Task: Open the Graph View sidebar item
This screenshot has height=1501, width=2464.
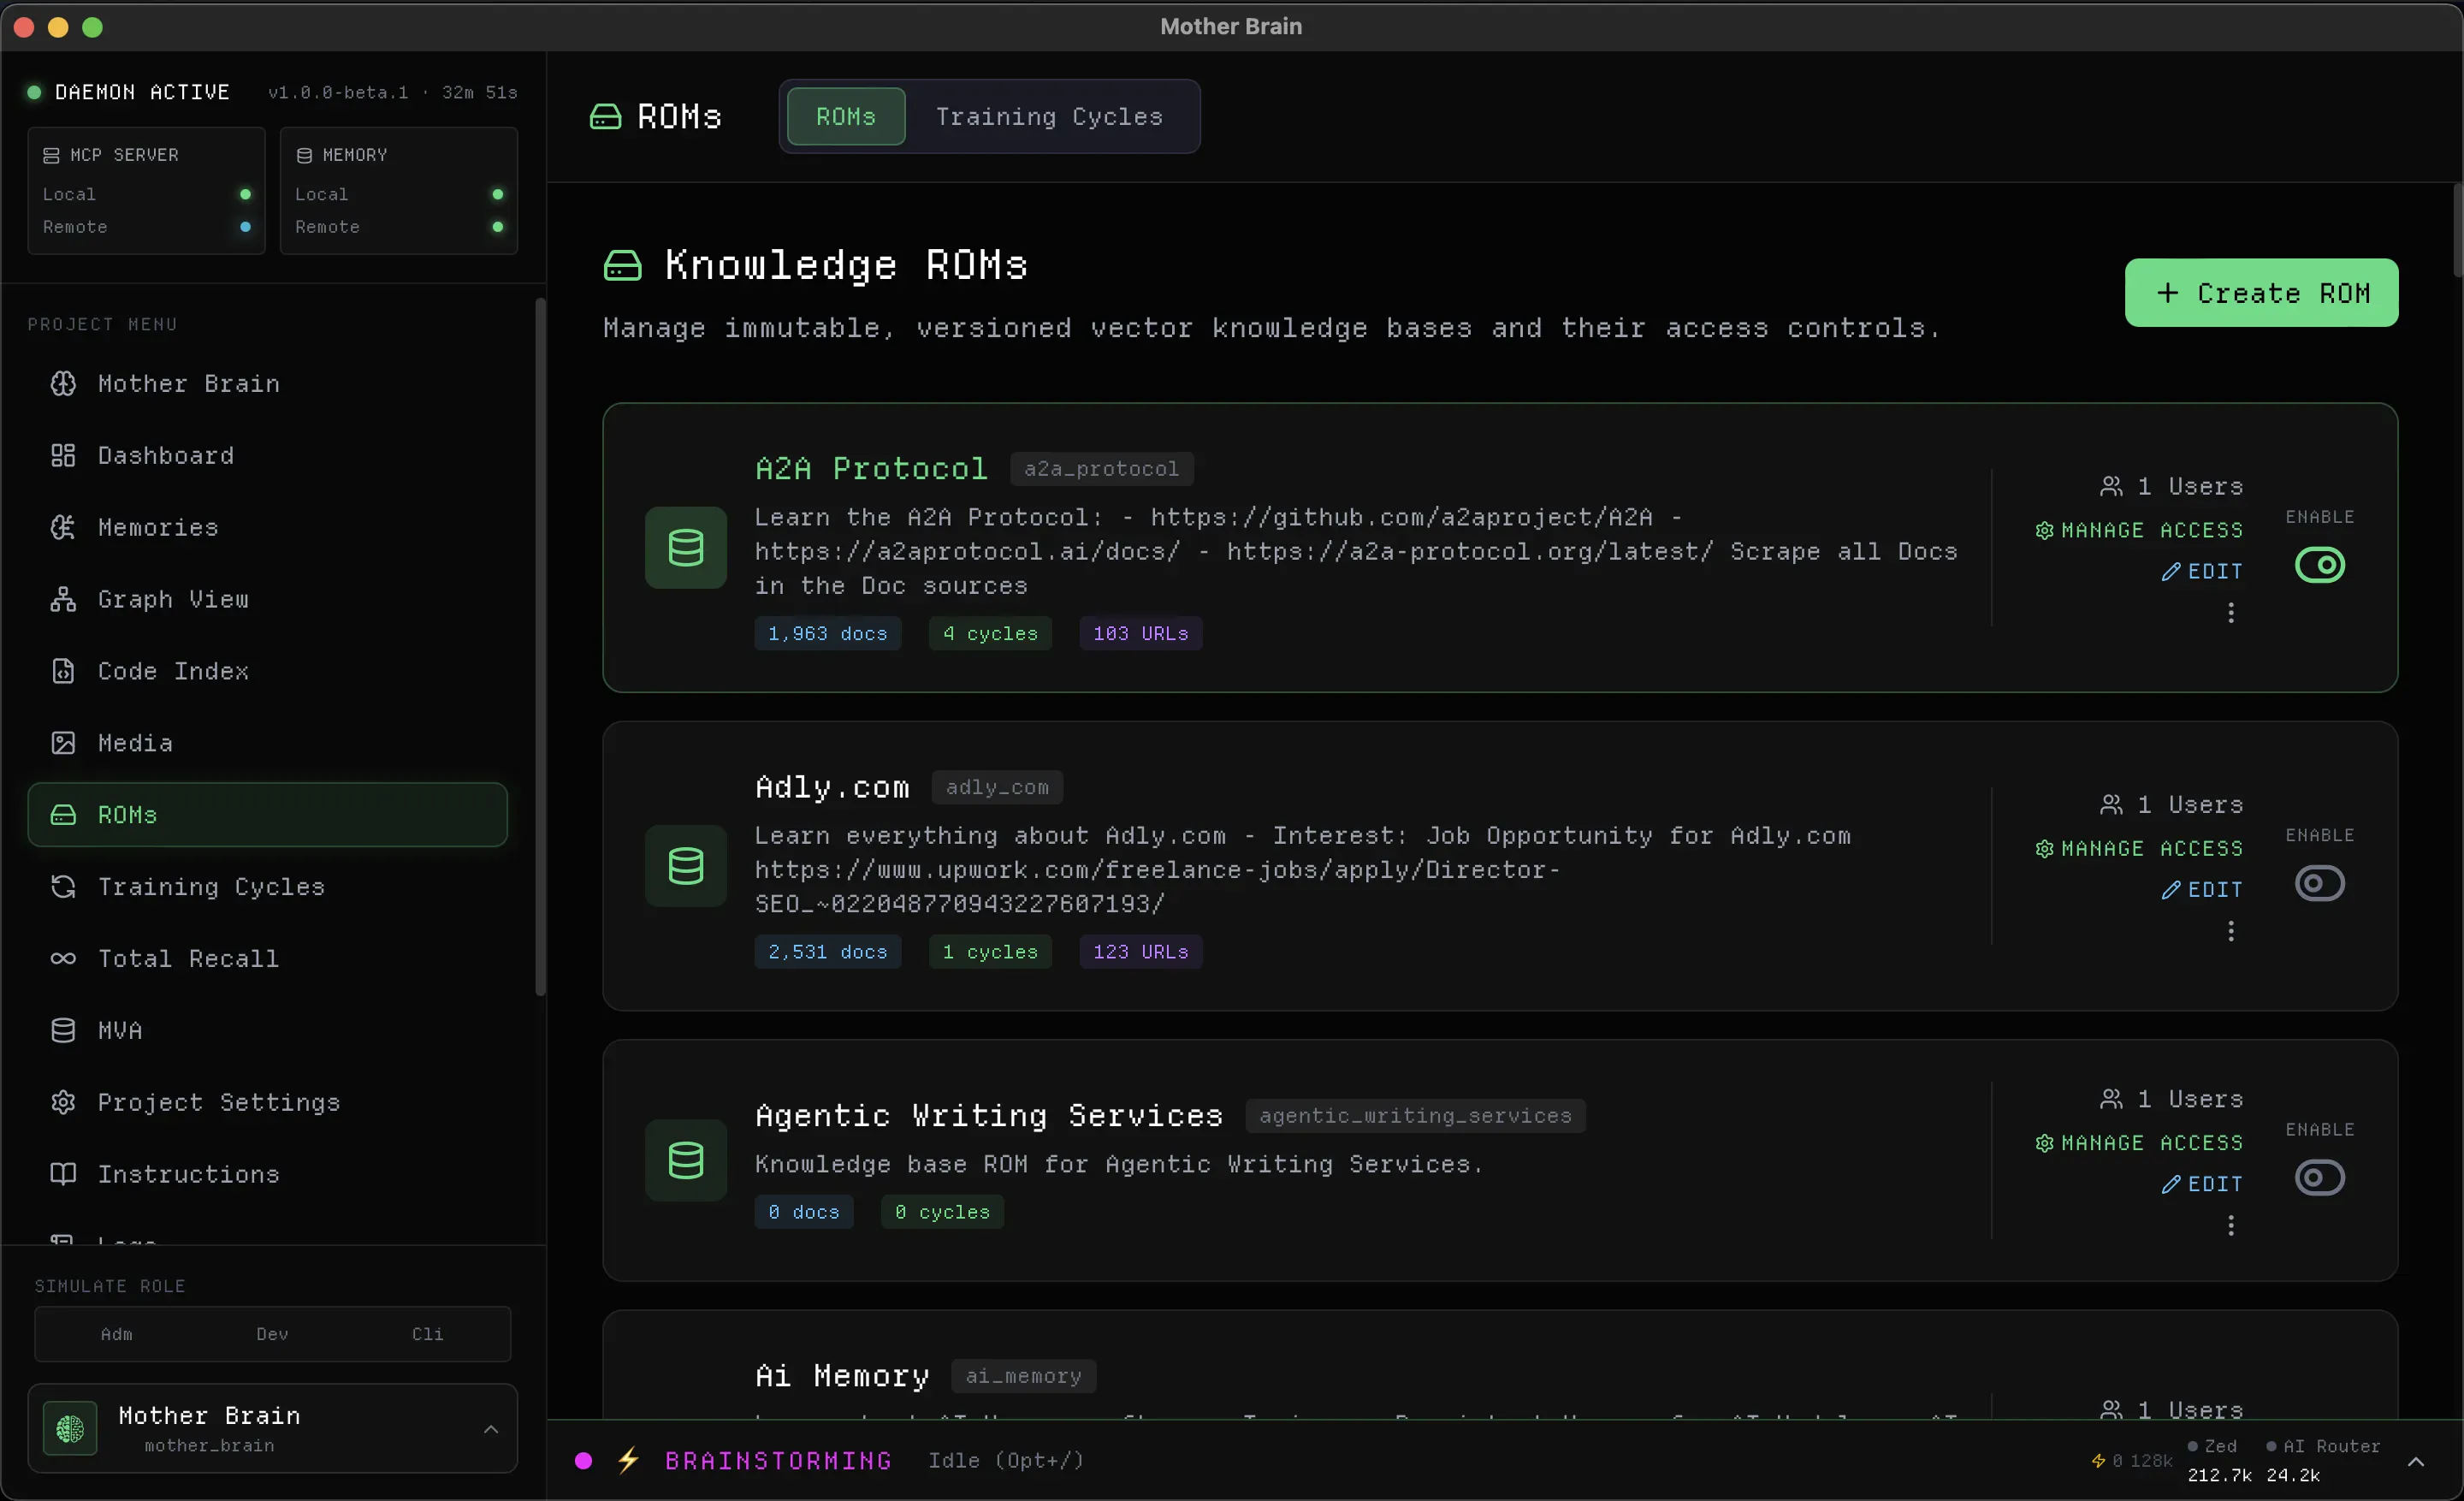Action: click(x=267, y=599)
